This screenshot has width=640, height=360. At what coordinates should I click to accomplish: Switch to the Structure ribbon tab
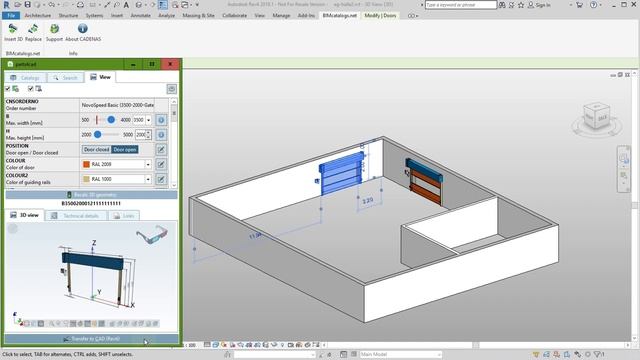[x=68, y=16]
